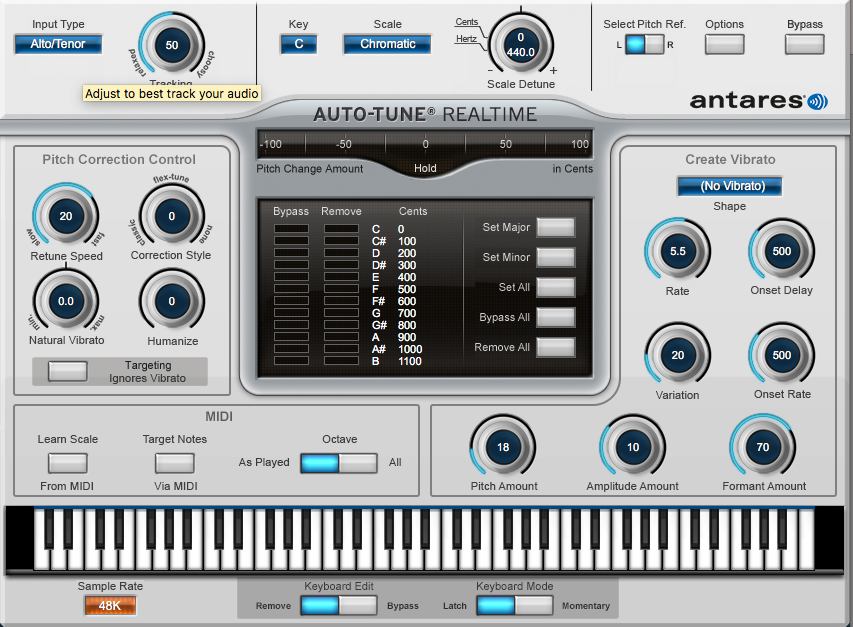Check the Bypass box for note B
Image resolution: width=853 pixels, height=627 pixels.
(x=292, y=360)
